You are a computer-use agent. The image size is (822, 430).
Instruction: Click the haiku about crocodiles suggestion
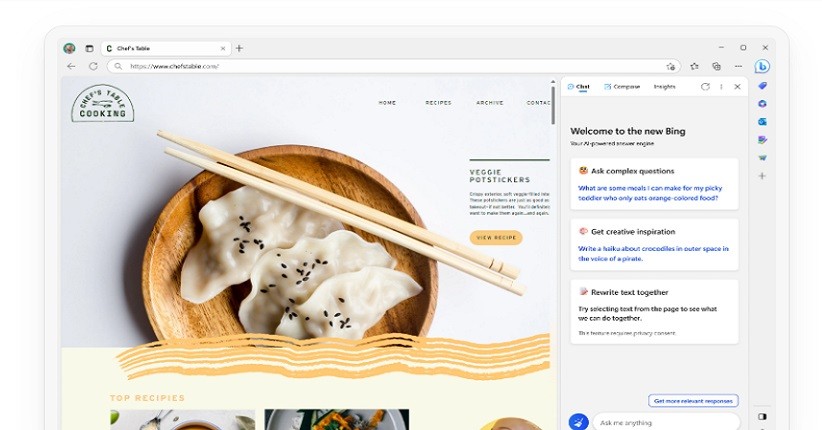coord(653,254)
